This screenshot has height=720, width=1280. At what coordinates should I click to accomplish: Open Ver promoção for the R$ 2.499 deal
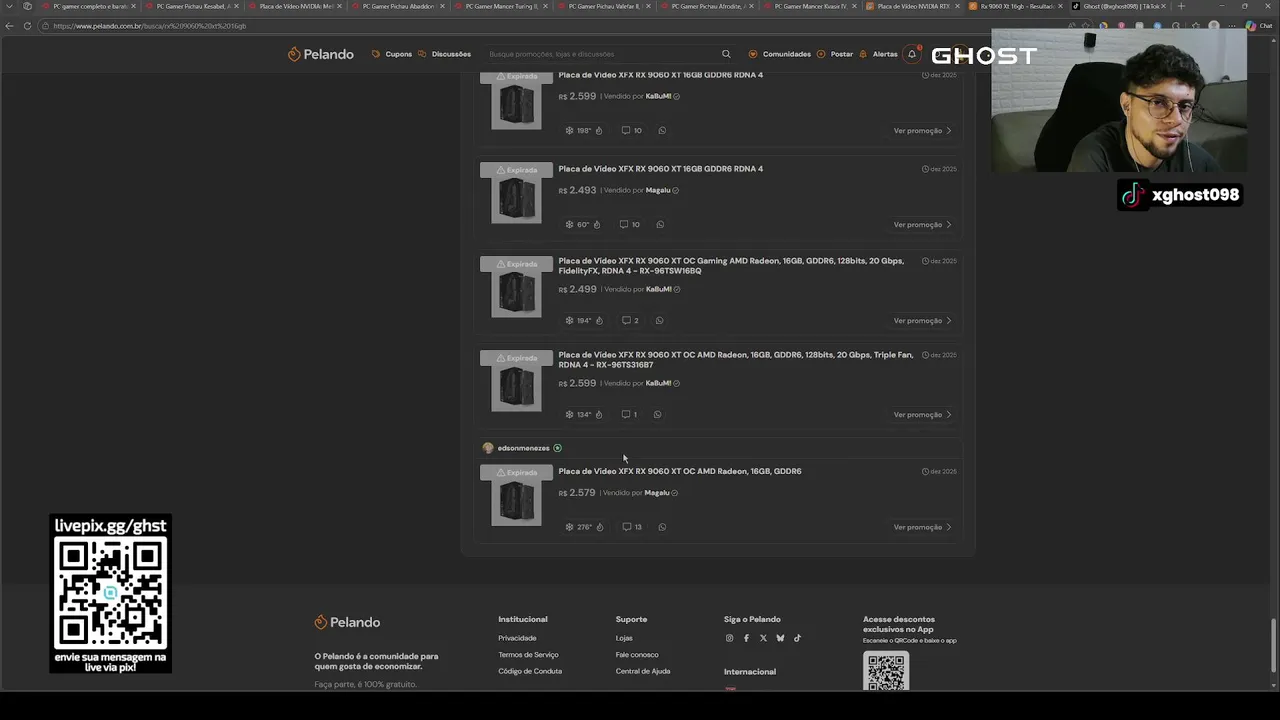[x=922, y=320]
